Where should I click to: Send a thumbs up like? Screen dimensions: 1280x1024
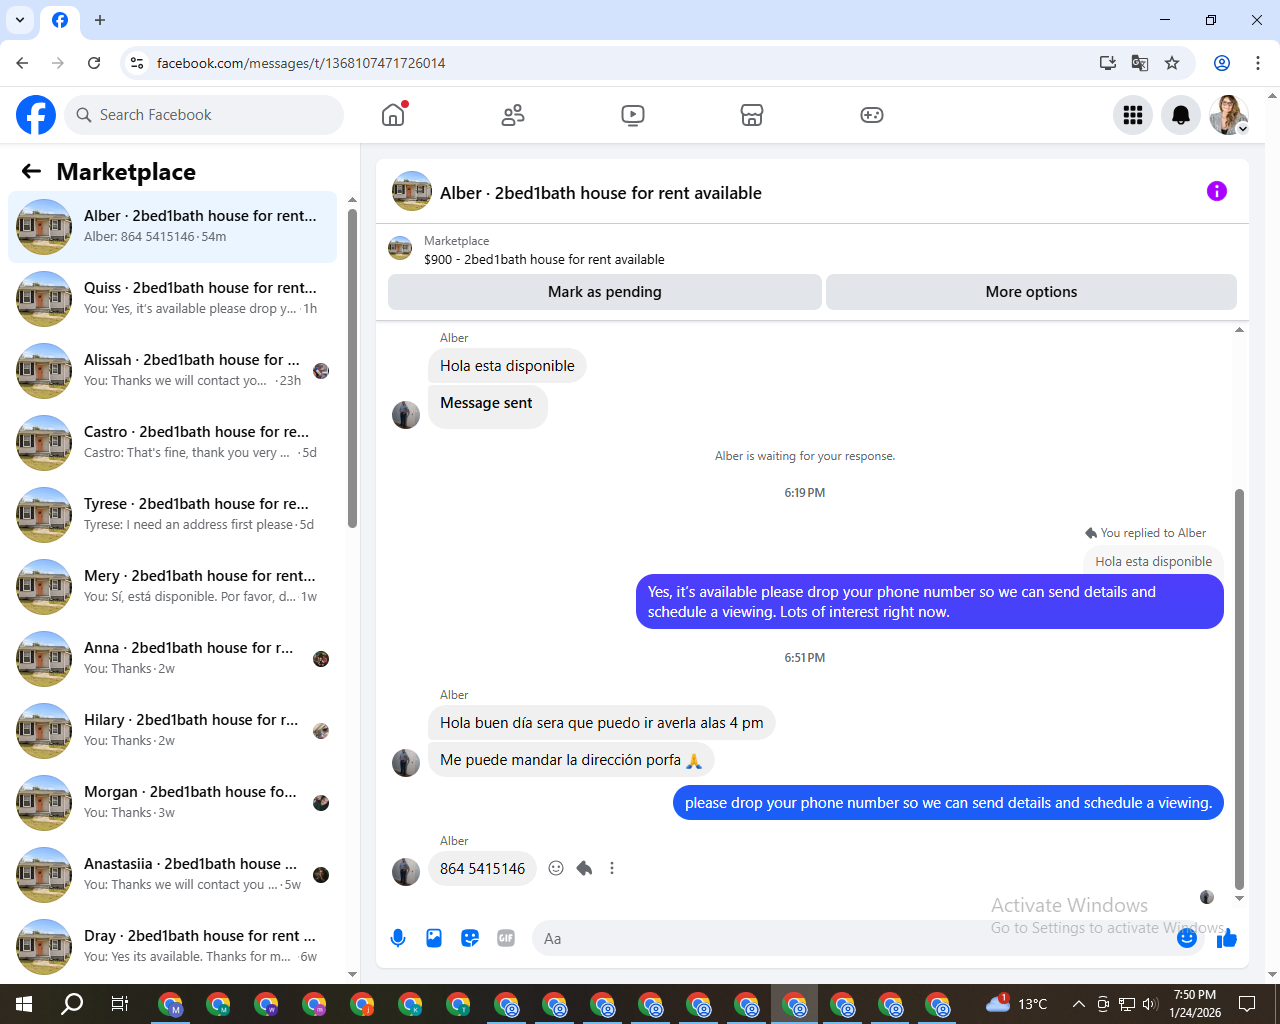coord(1227,938)
